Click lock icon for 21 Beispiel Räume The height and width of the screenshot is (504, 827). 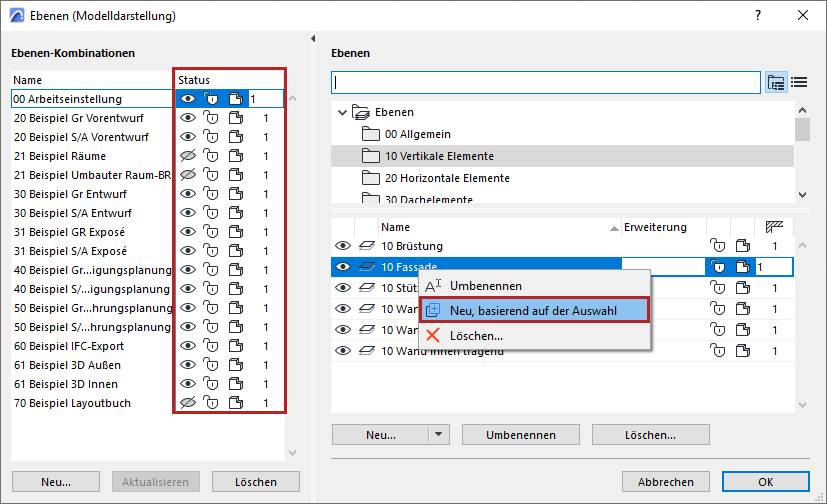[x=211, y=156]
